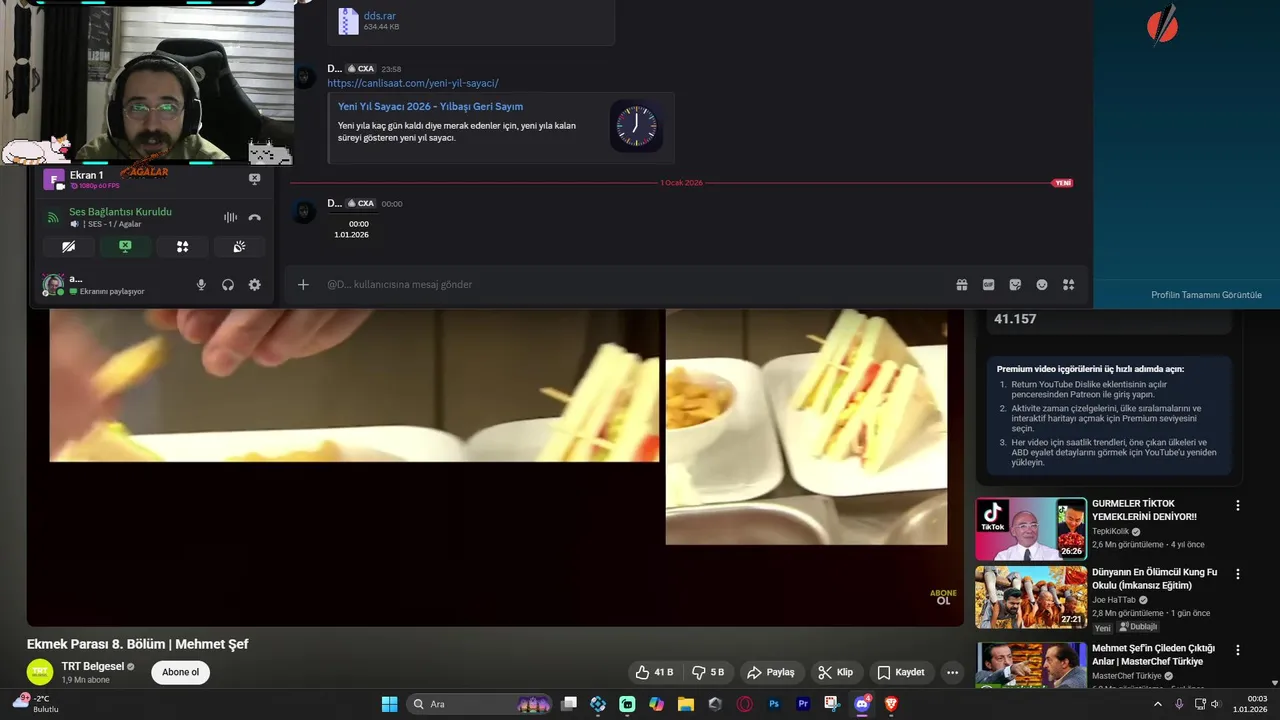Like the video with 41 B likes
The height and width of the screenshot is (720, 1280).
(655, 672)
